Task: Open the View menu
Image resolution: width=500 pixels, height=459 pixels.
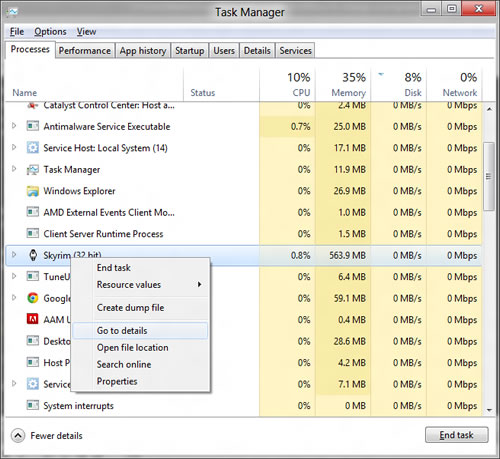Action: (x=86, y=32)
